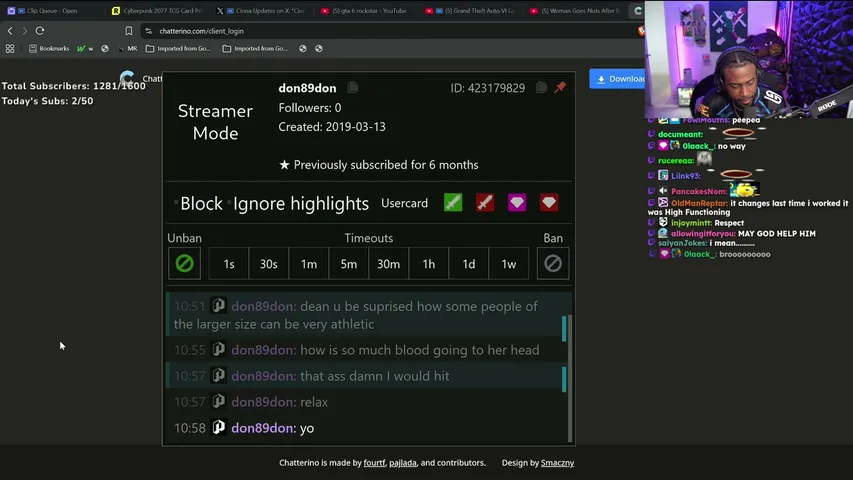Open the pajlada link in the footer
The width and height of the screenshot is (853, 480).
[403, 463]
